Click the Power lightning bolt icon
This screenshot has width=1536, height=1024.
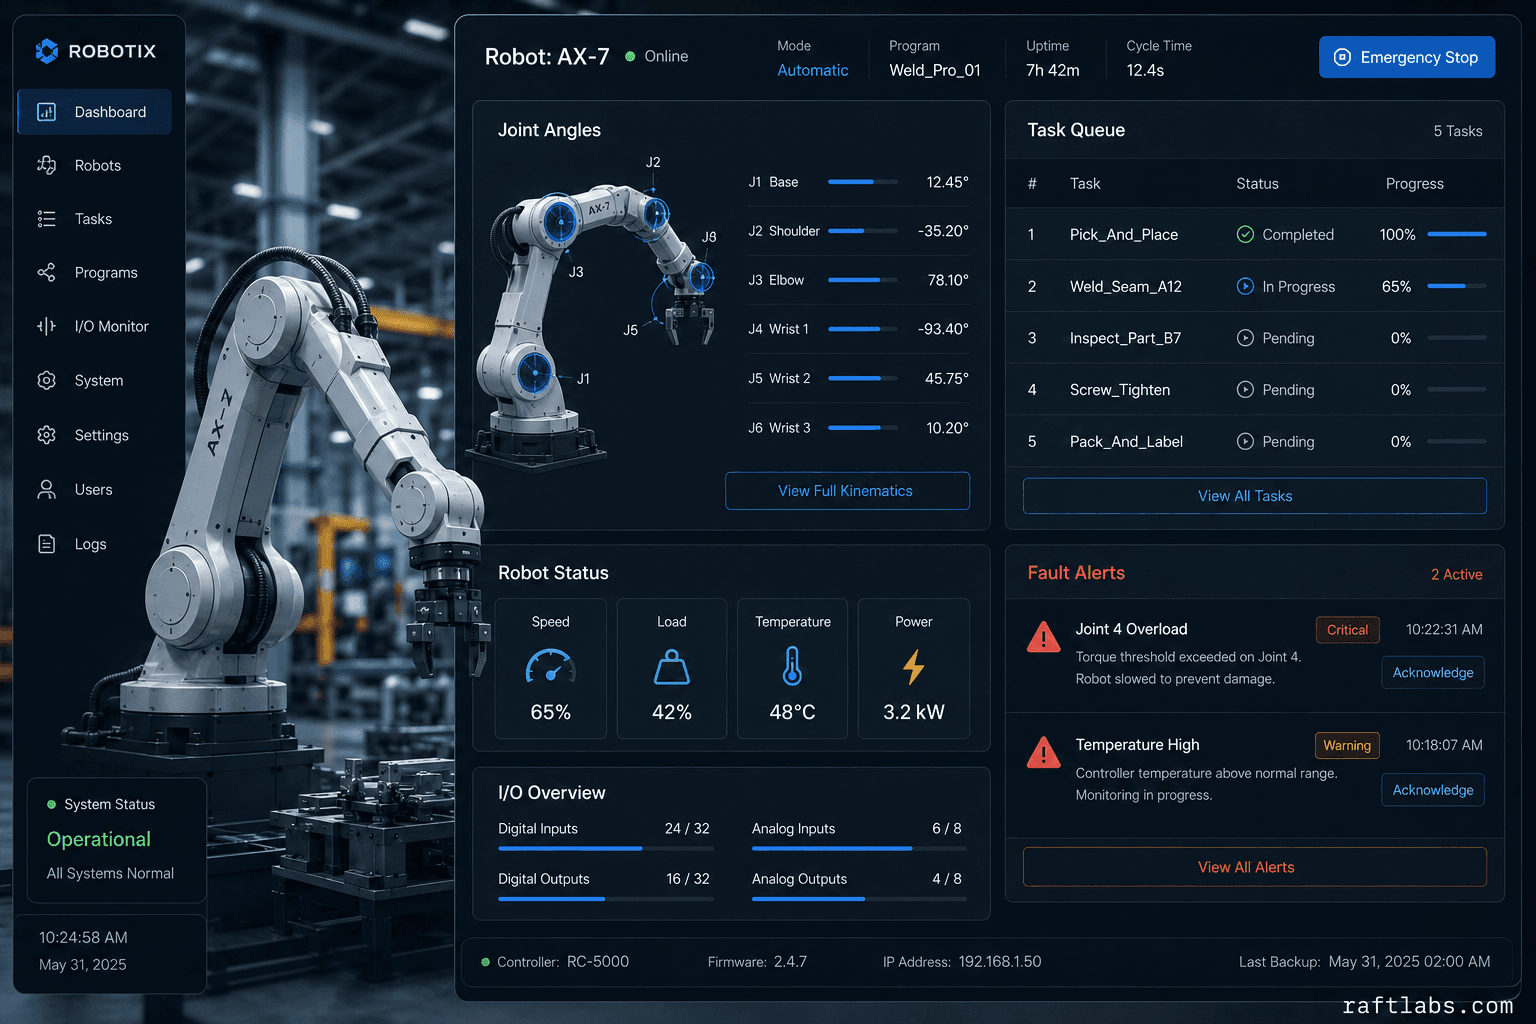(x=914, y=667)
